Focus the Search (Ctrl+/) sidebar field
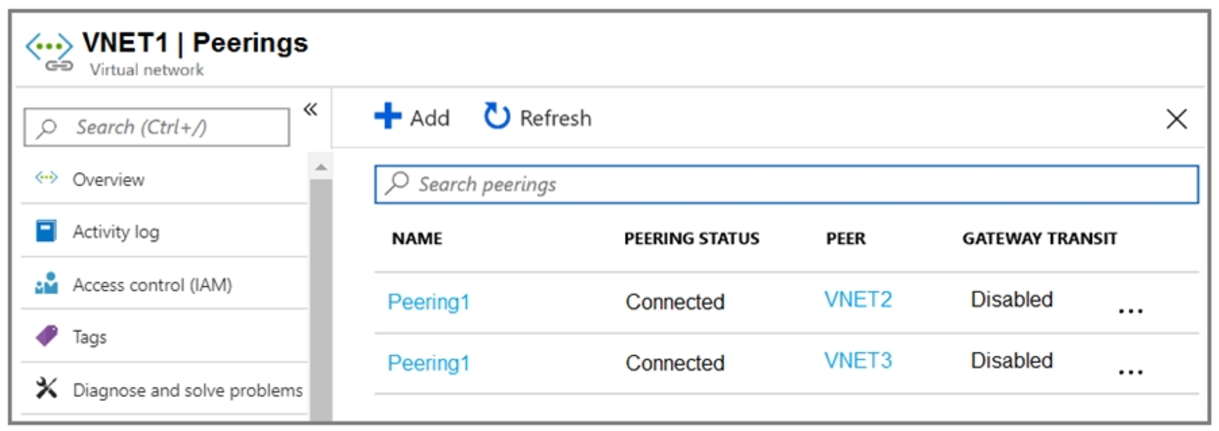This screenshot has height=431, width=1219. (x=156, y=127)
